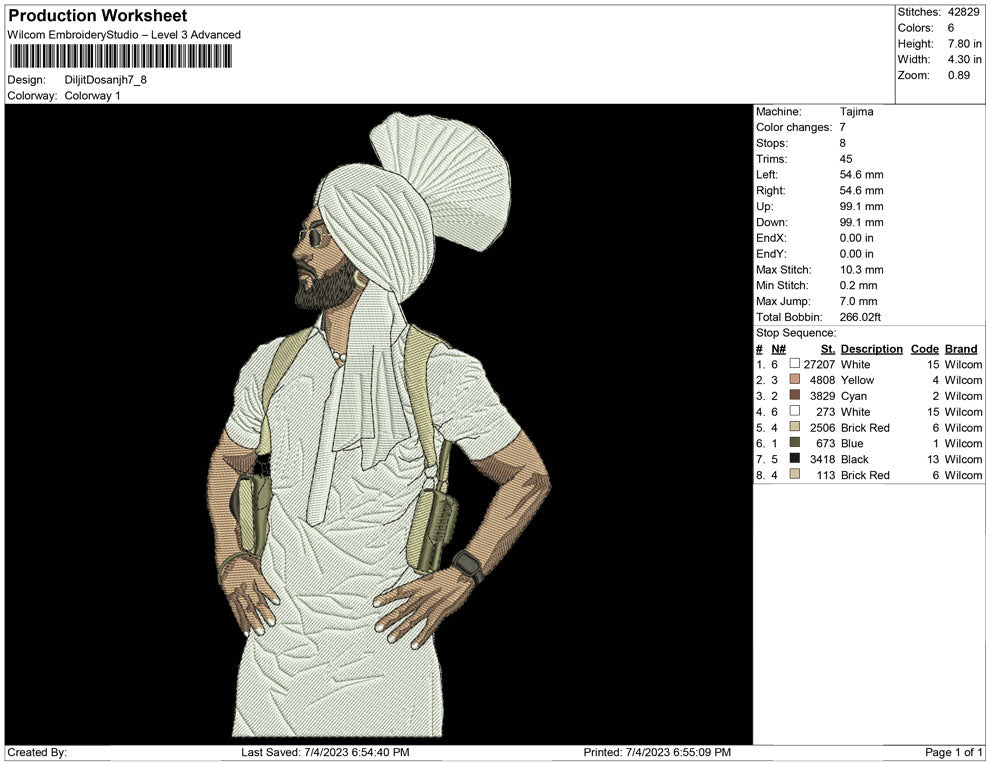This screenshot has height=762, width=990.
Task: Click the 'Description' column header
Action: click(x=871, y=348)
